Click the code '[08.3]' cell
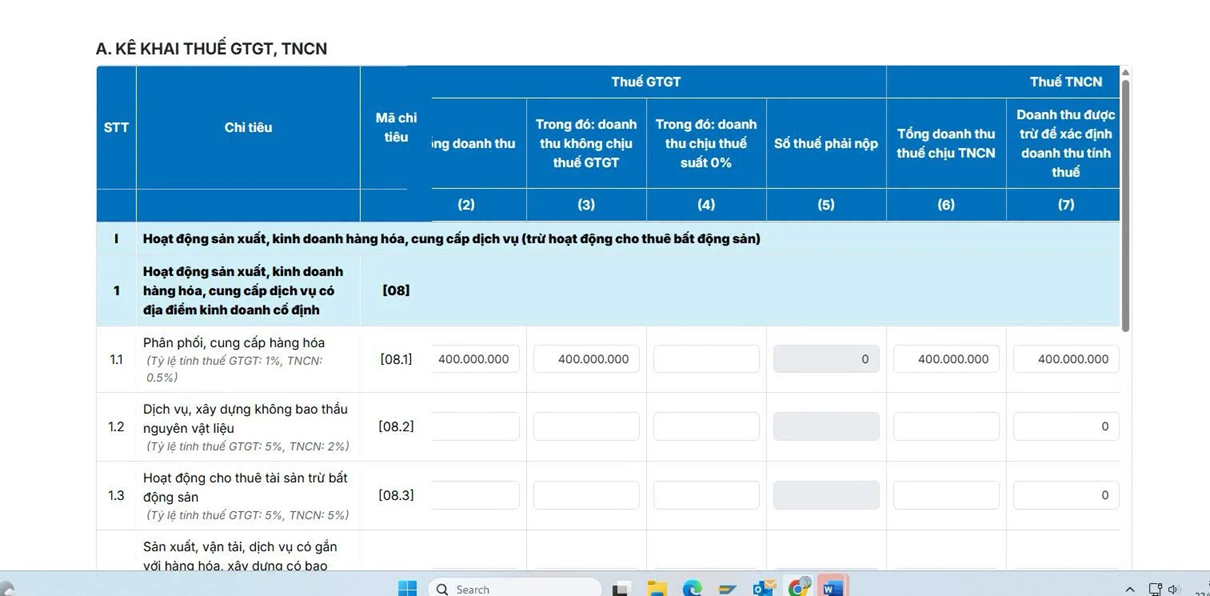Image resolution: width=1210 pixels, height=596 pixels. 396,496
